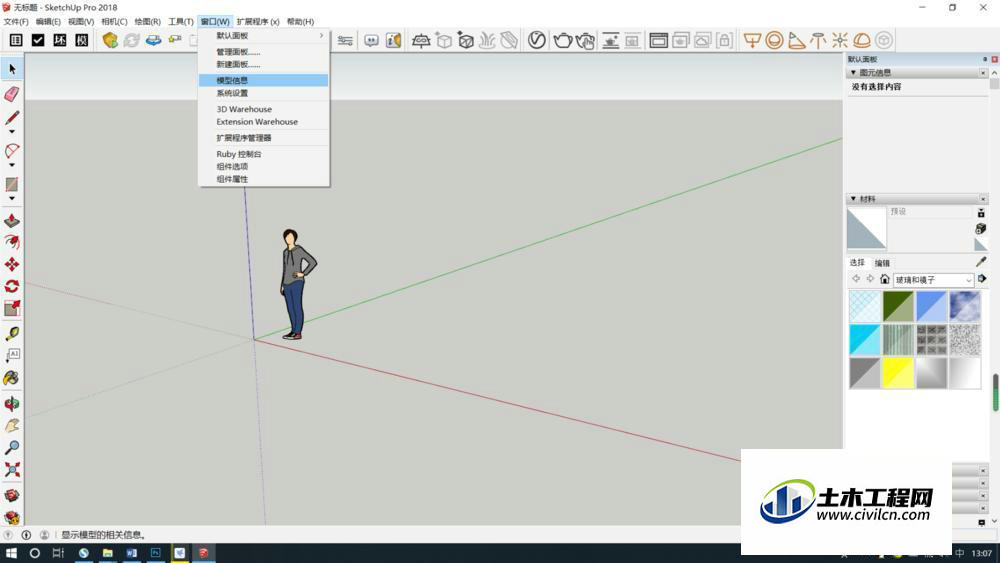Expand the 默认面板 submenu arrow

pyautogui.click(x=321, y=36)
